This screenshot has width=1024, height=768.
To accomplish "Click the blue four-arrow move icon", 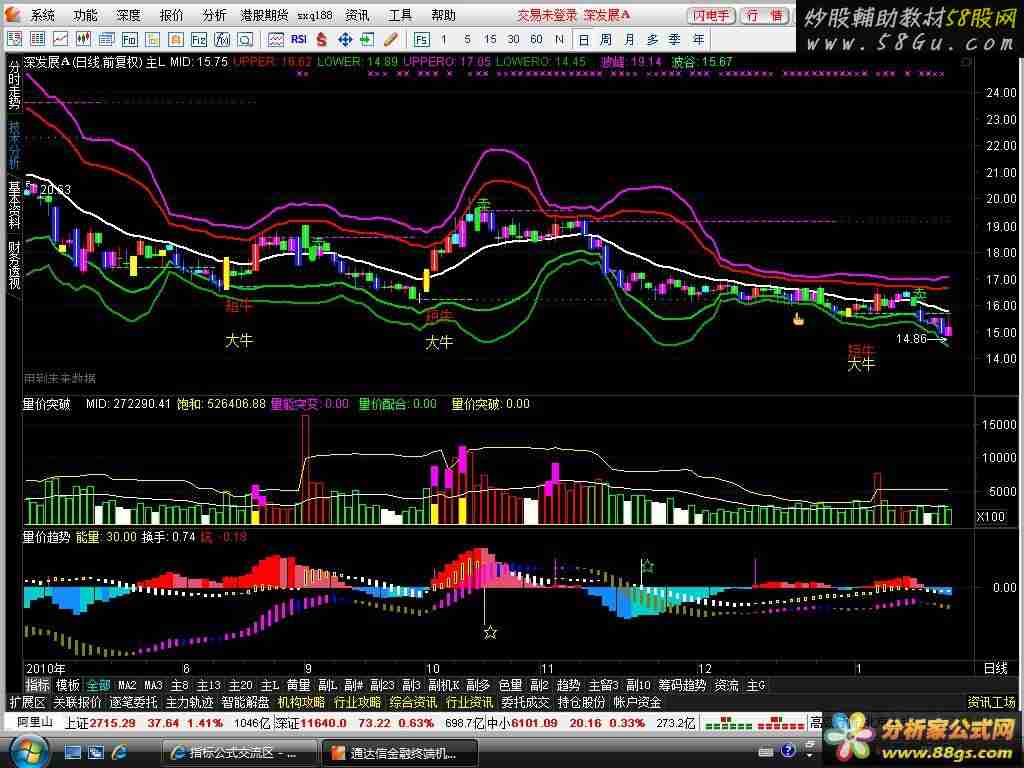I will [x=345, y=40].
